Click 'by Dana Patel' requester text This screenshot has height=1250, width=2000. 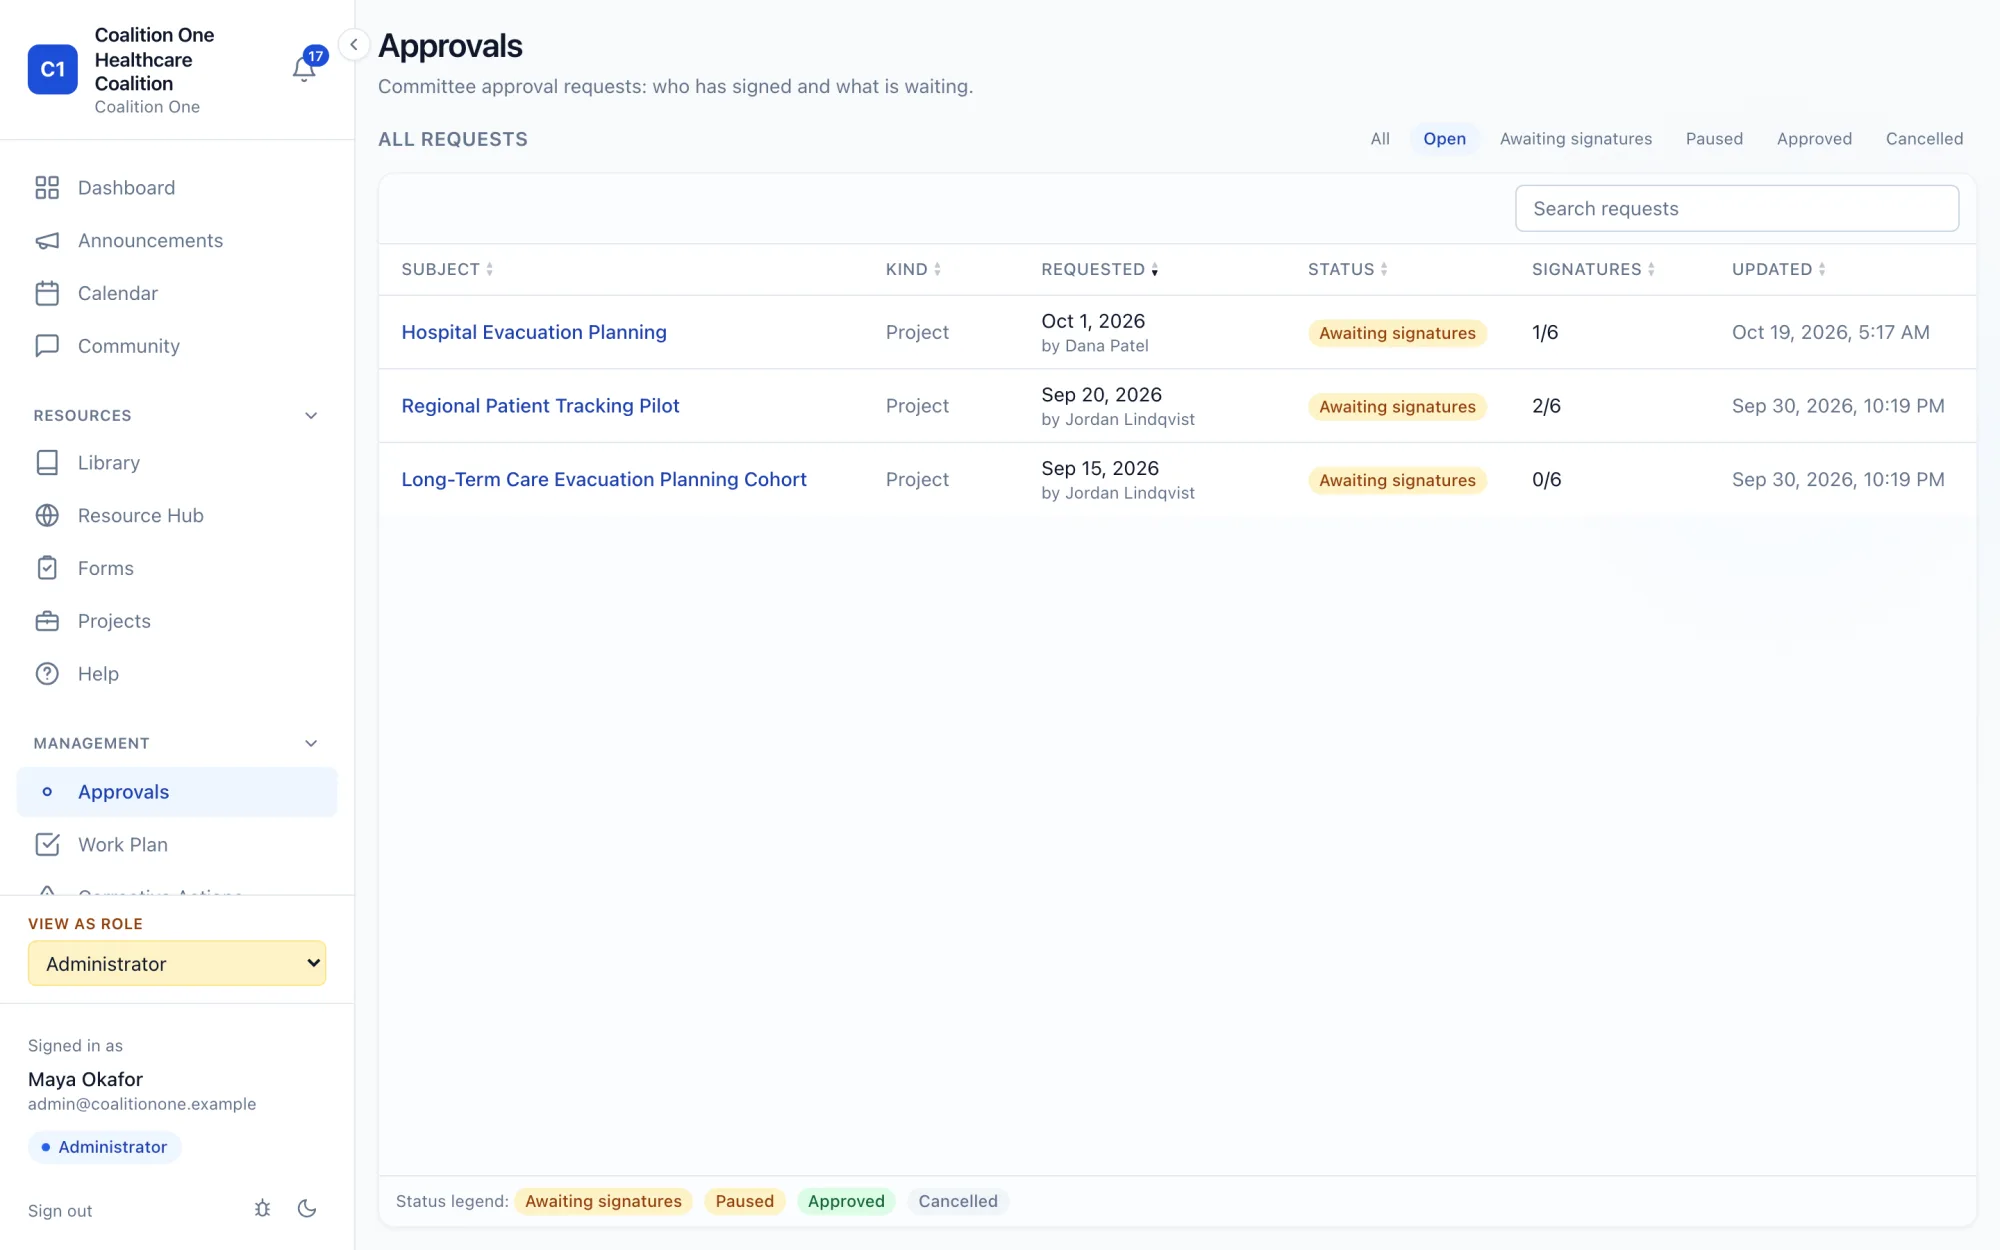(x=1095, y=346)
